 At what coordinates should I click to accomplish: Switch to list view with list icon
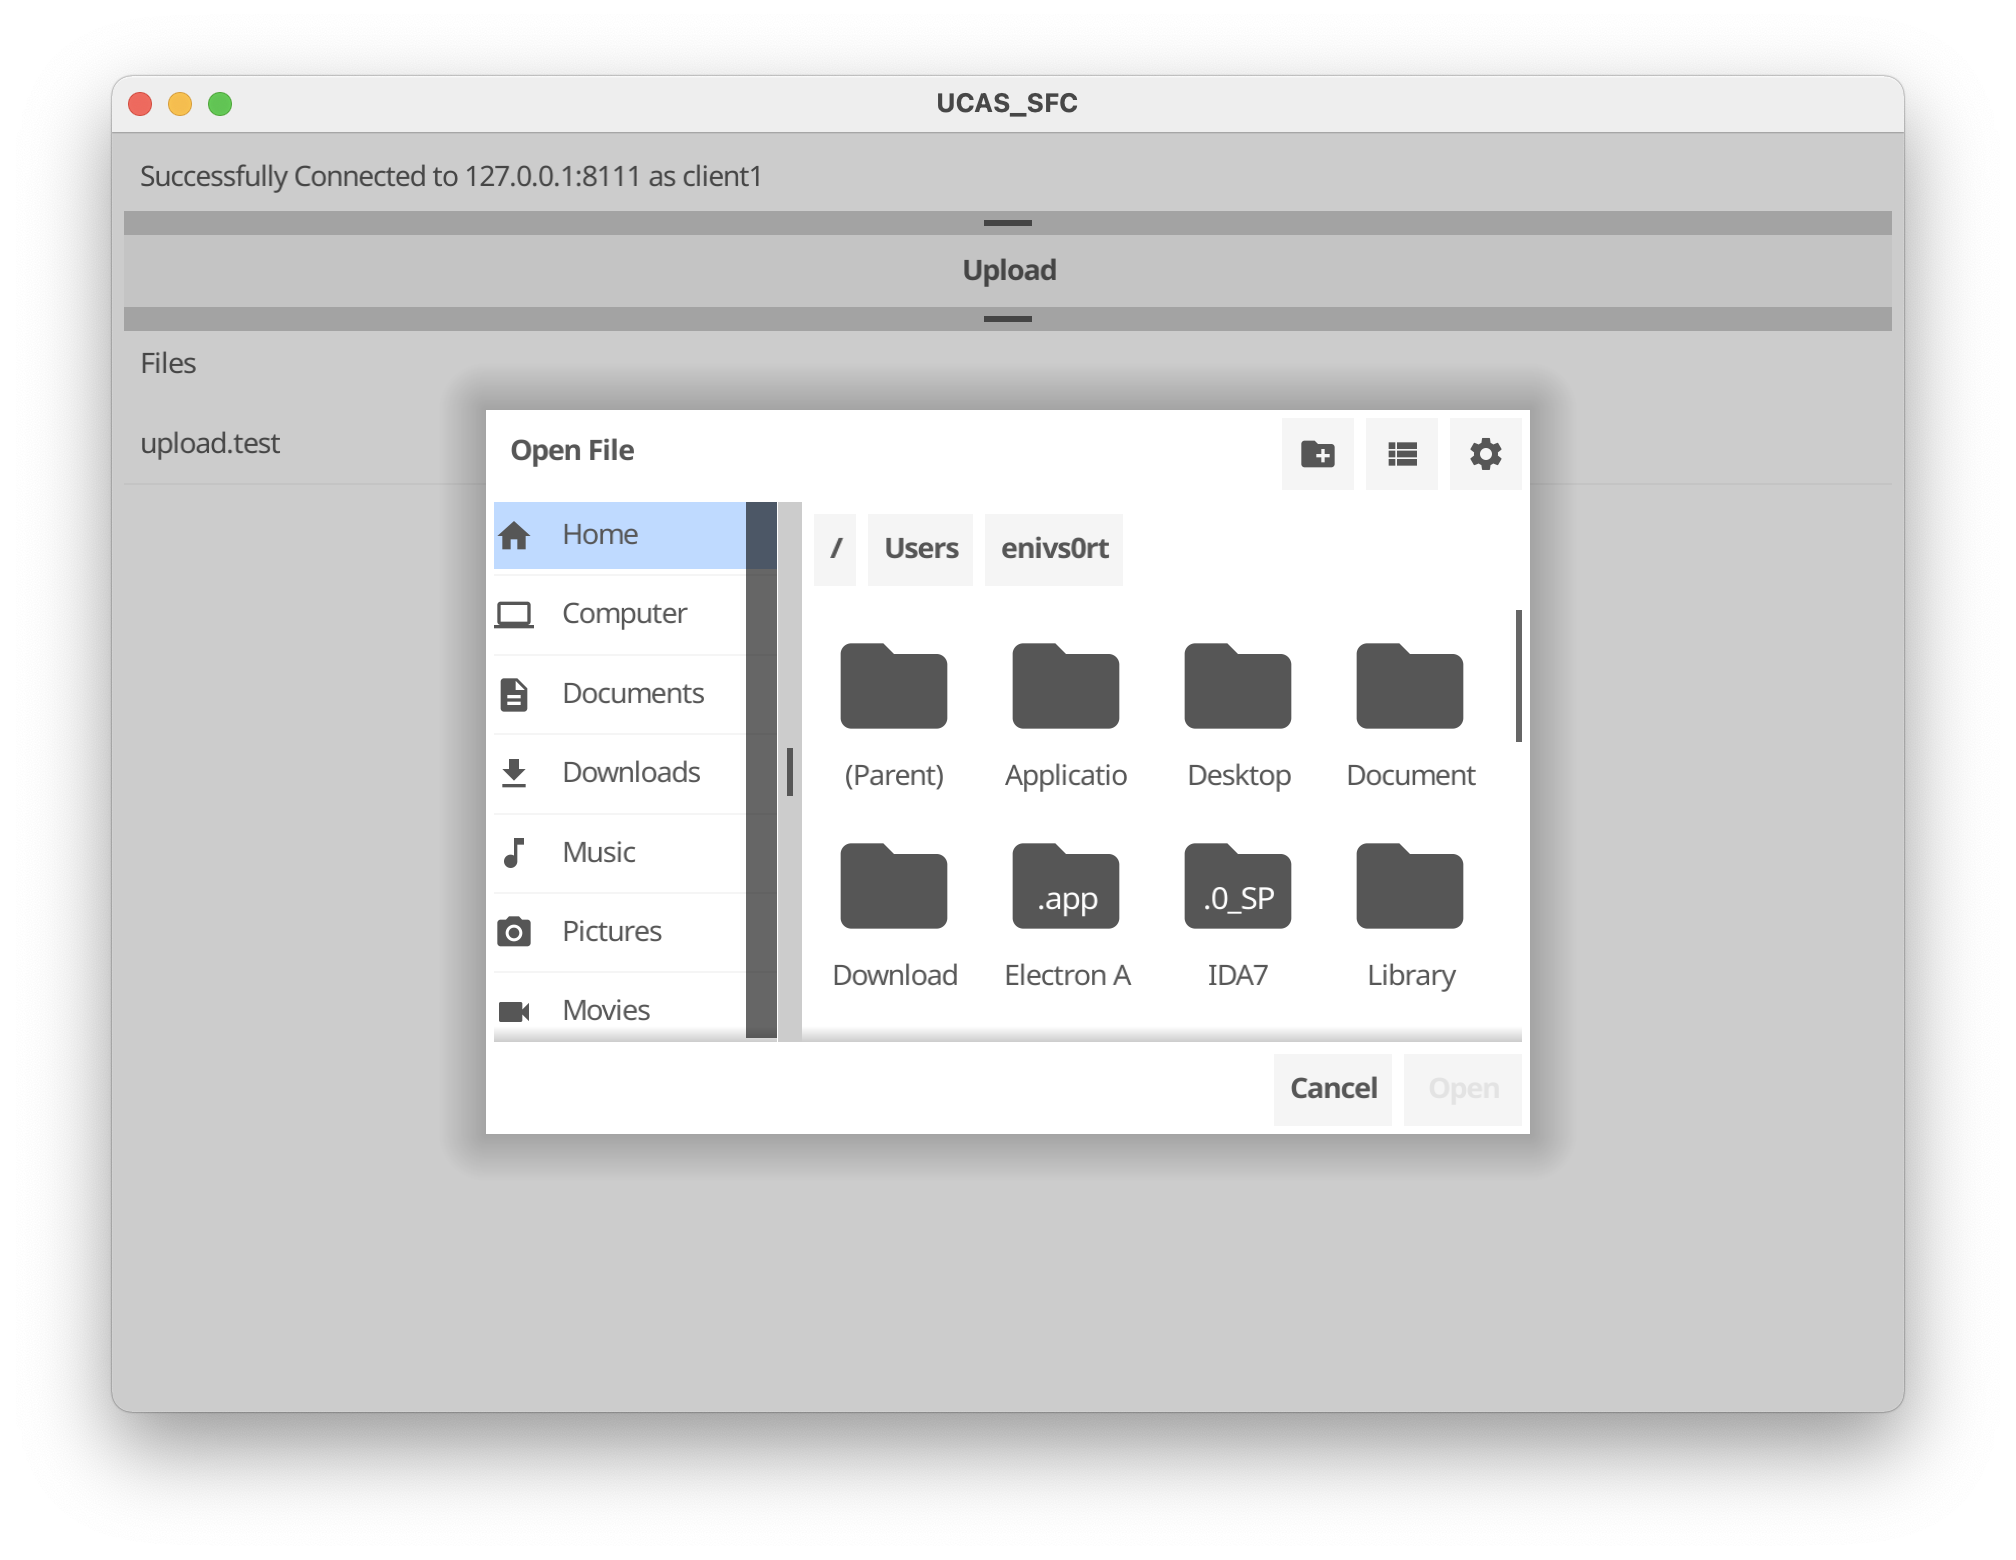[x=1401, y=454]
